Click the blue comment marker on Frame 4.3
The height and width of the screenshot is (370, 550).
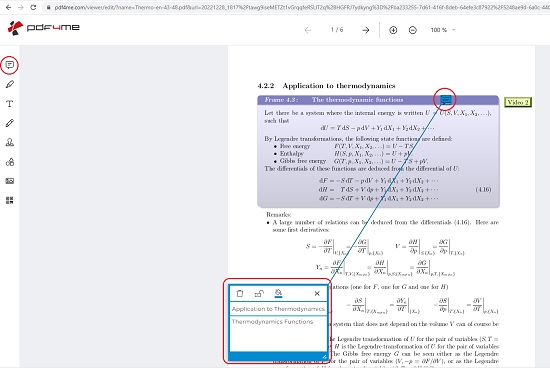click(x=445, y=100)
